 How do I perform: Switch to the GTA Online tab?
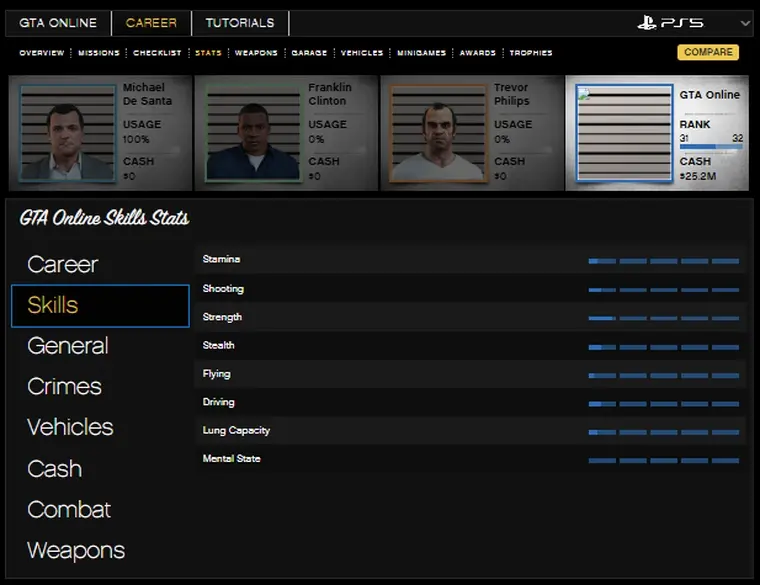(x=58, y=23)
